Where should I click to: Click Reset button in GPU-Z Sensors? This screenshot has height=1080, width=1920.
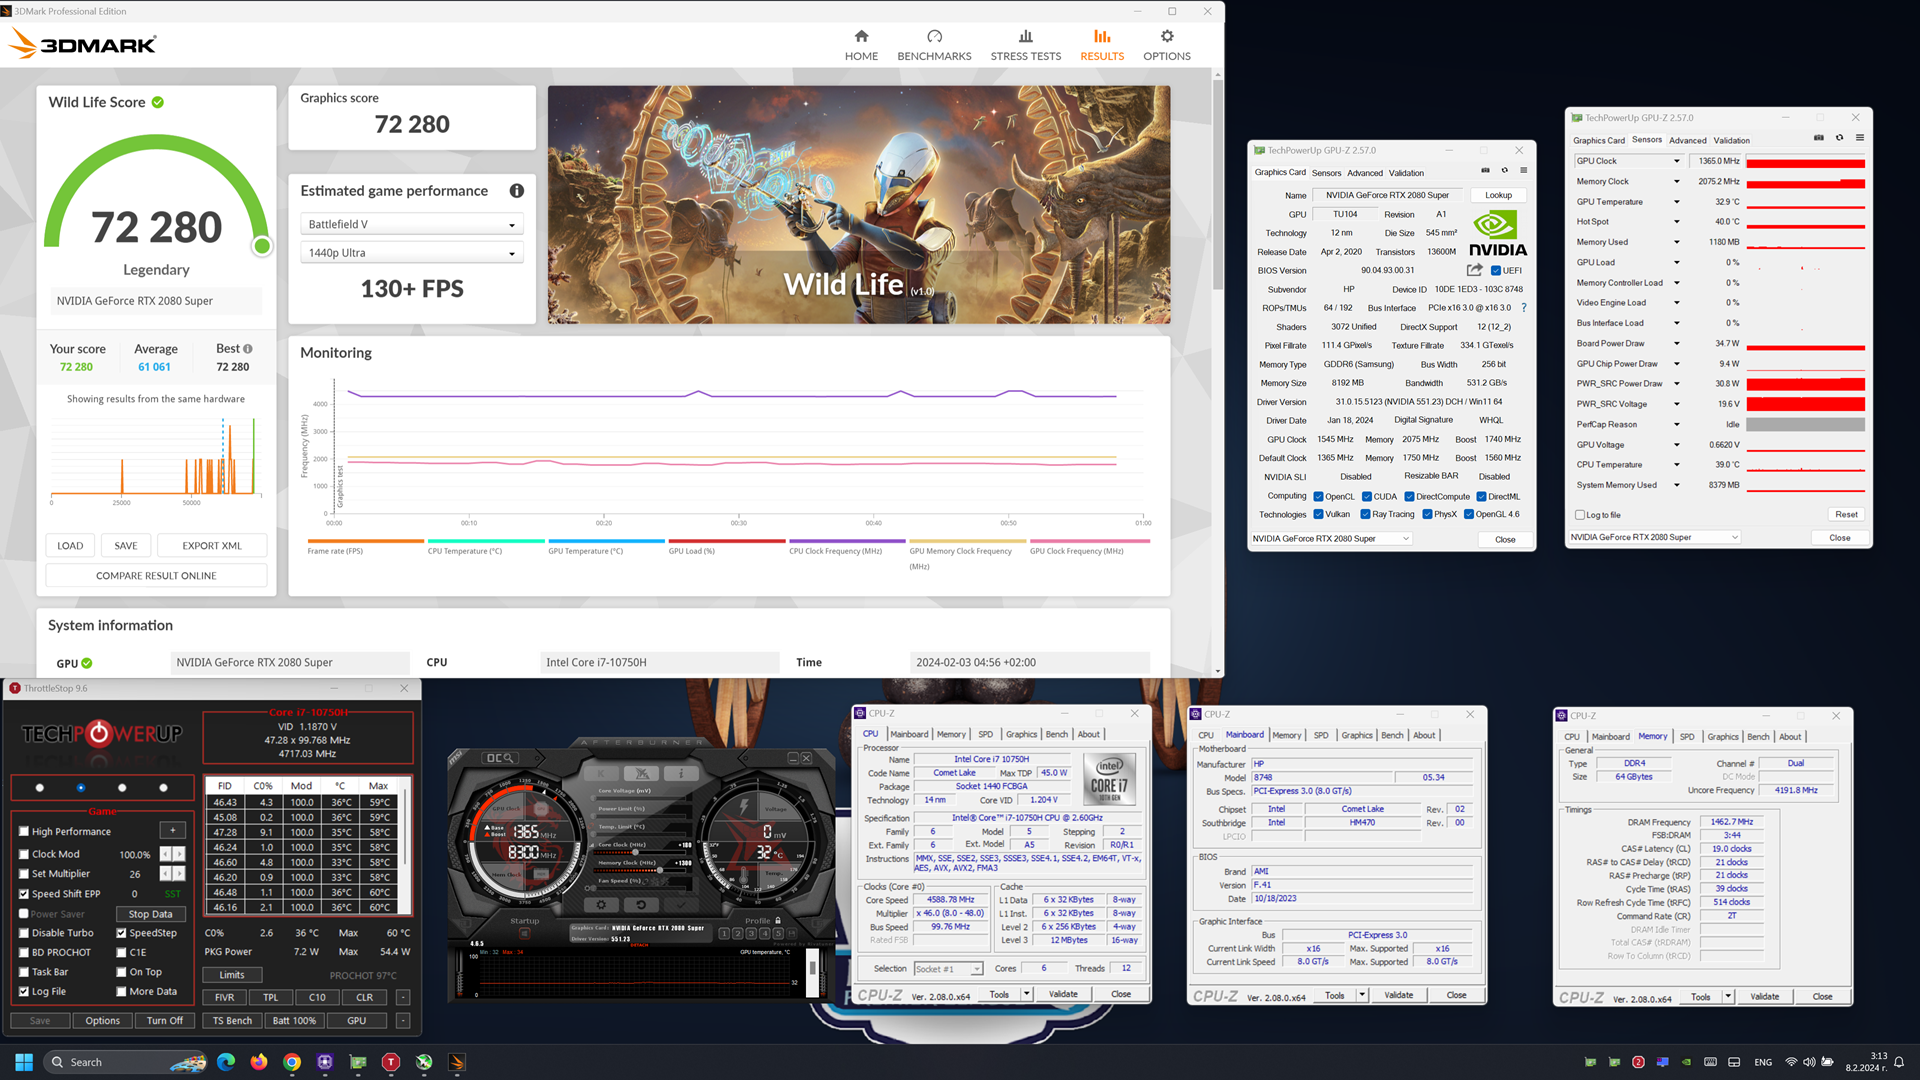pyautogui.click(x=1846, y=515)
